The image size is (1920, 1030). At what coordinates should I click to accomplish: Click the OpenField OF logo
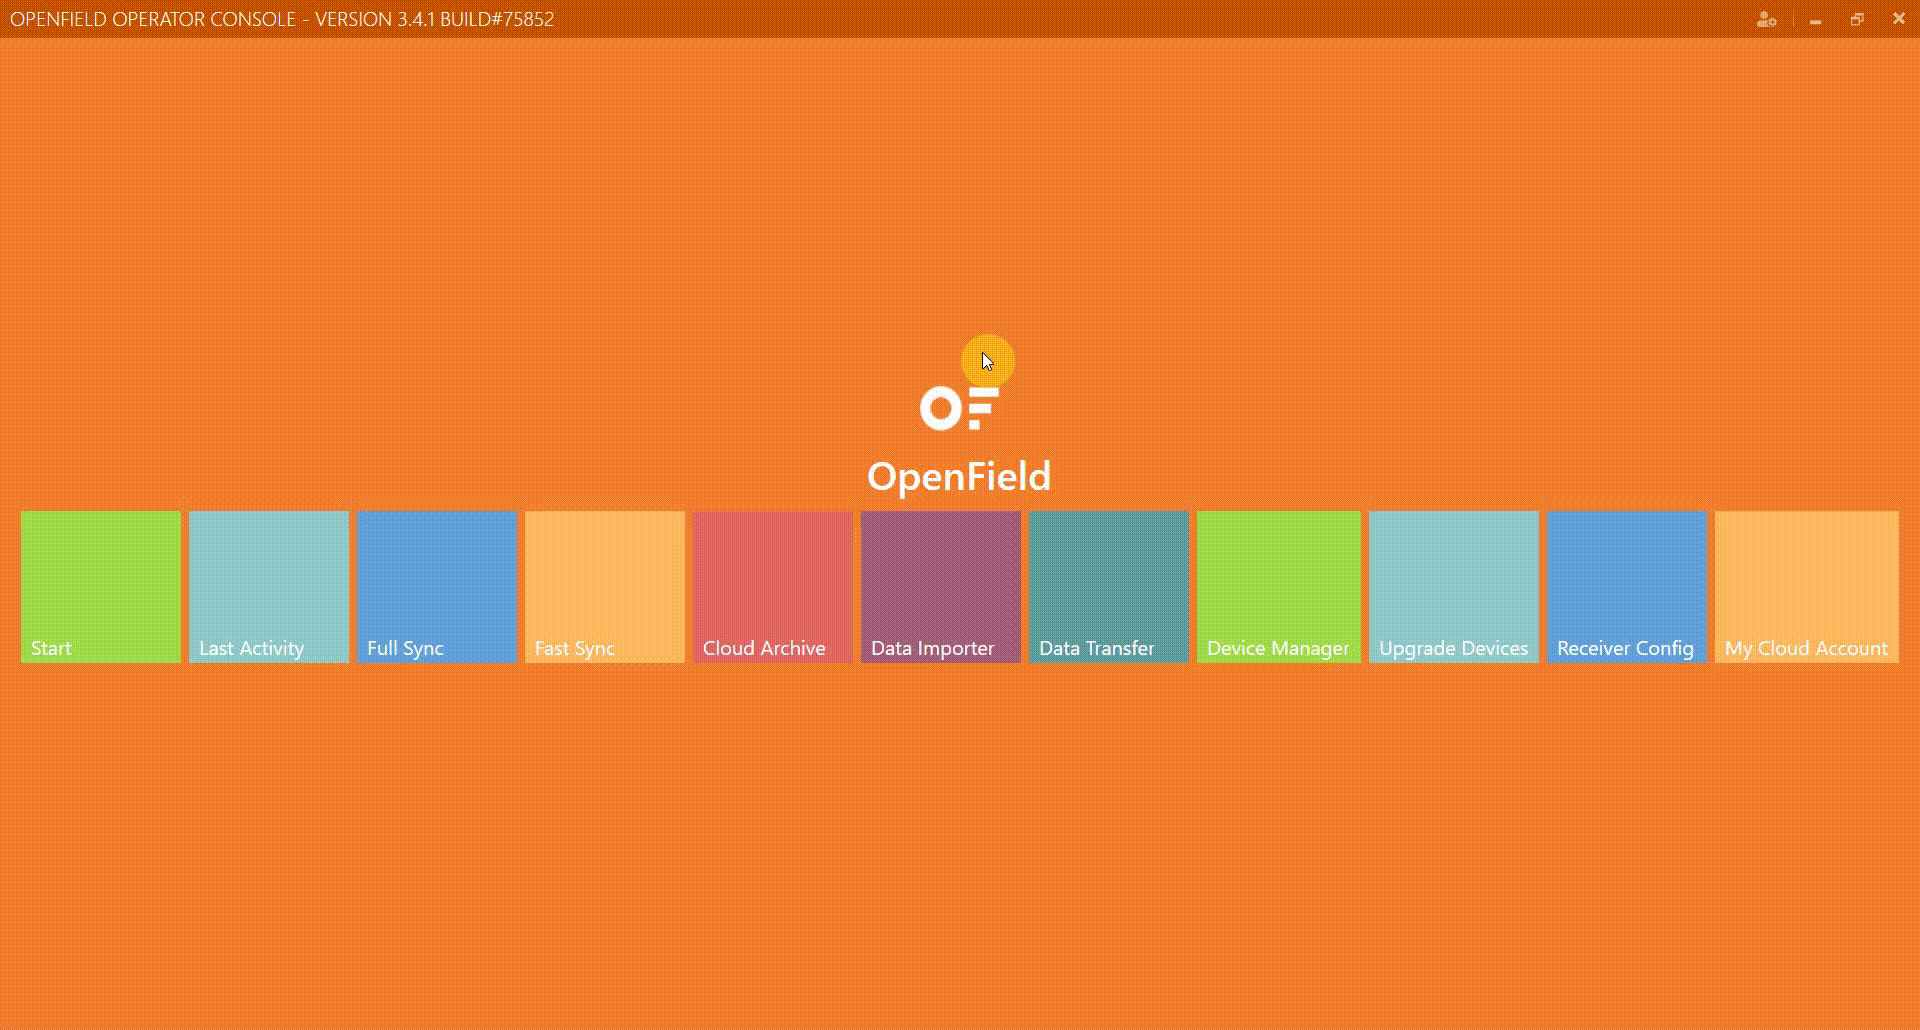(959, 408)
